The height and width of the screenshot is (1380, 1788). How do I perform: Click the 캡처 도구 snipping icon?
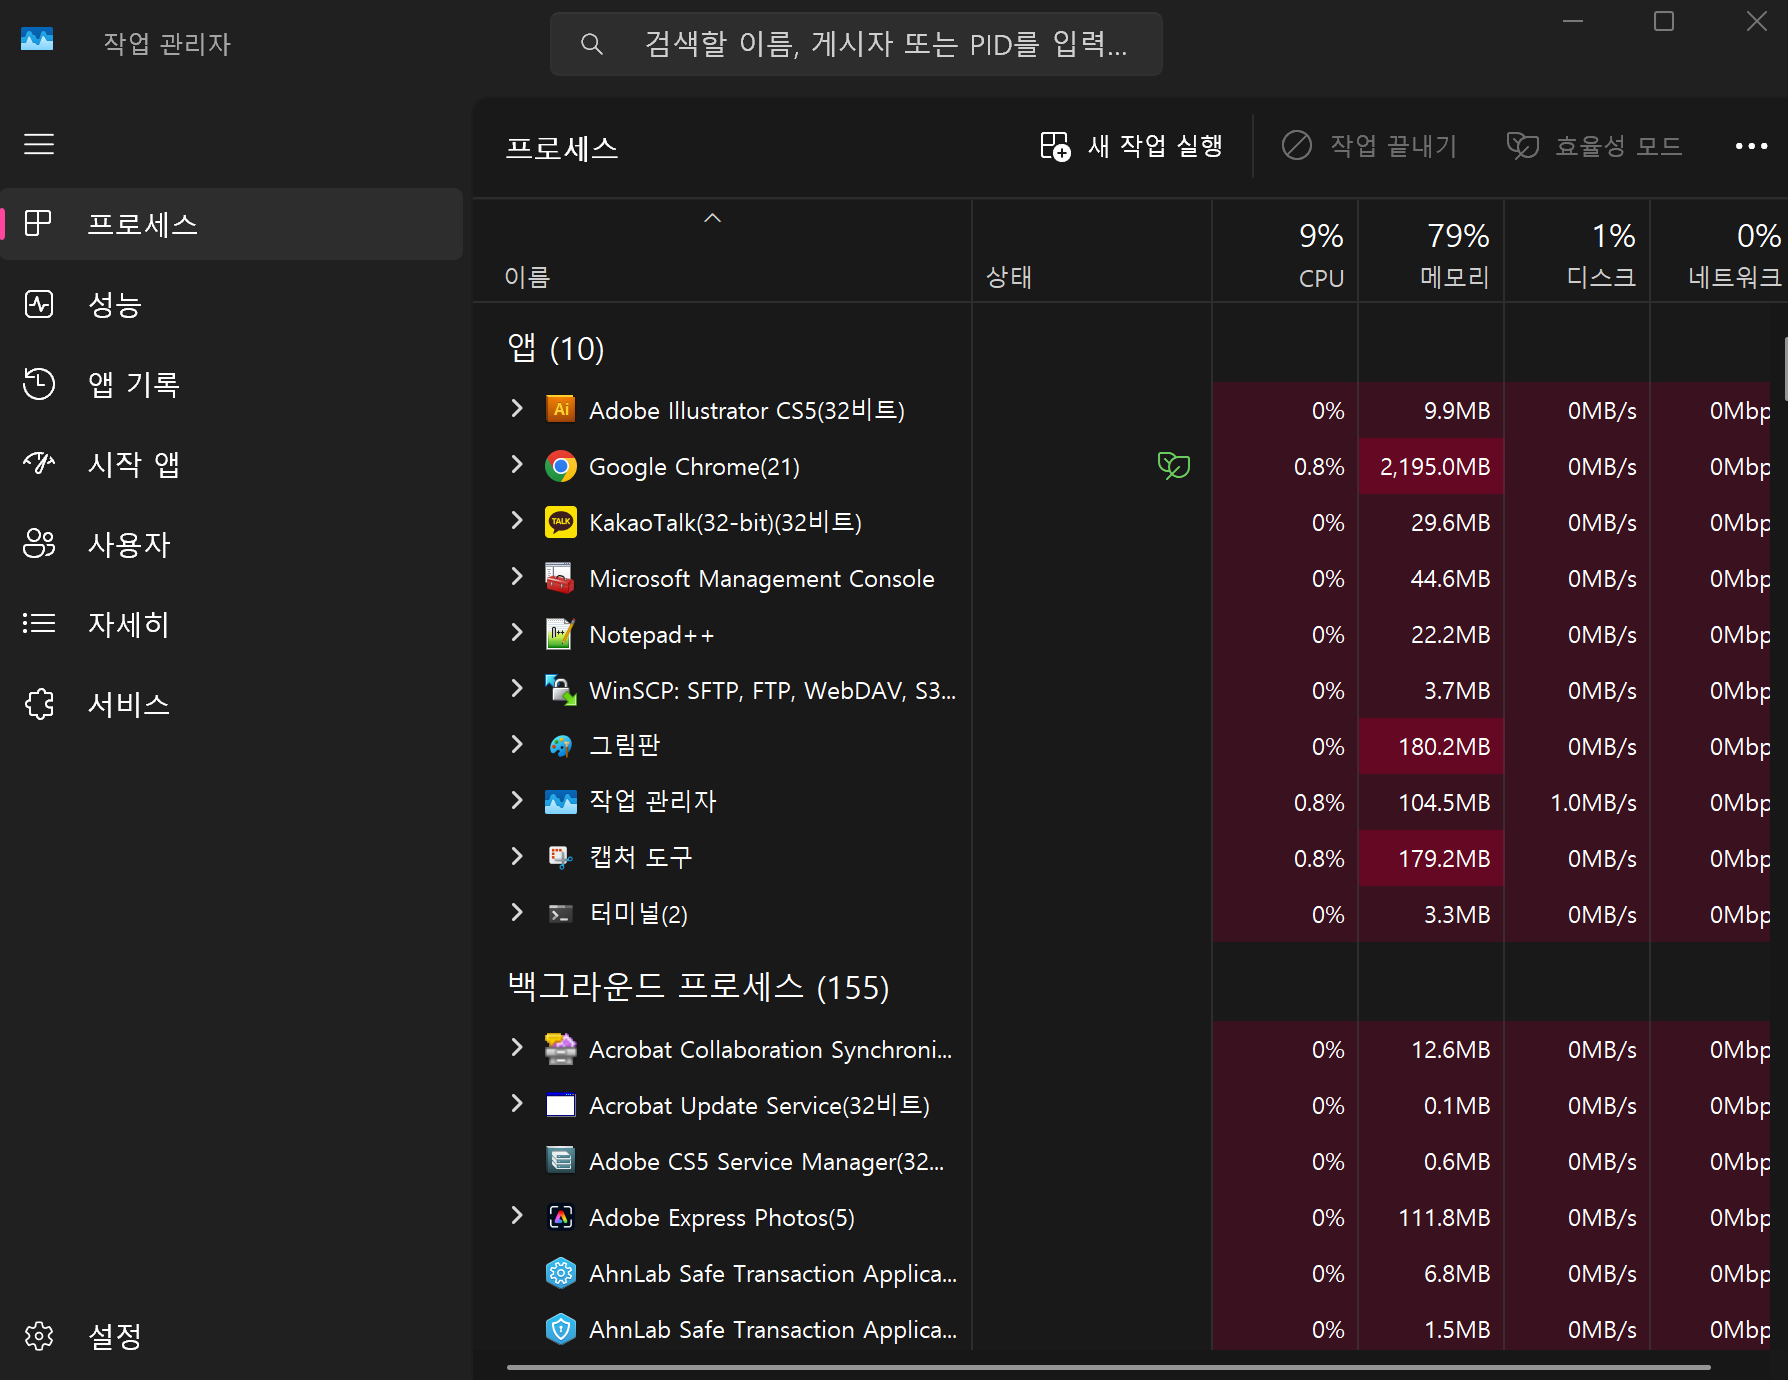560,857
